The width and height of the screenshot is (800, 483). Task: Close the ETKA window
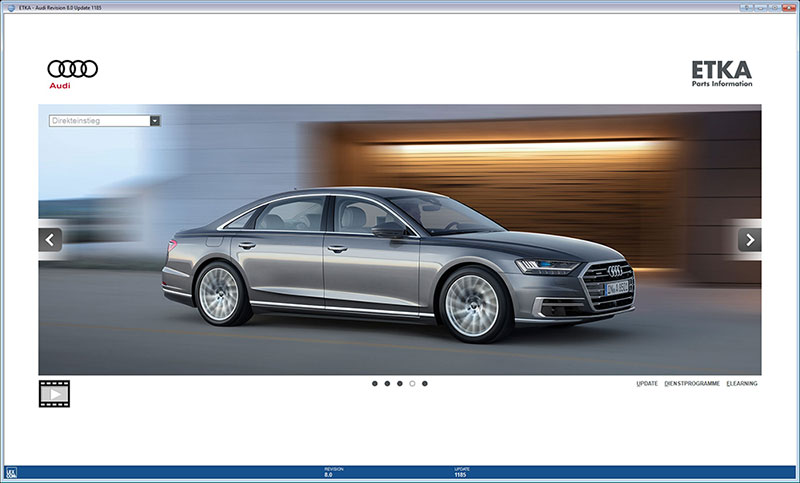(x=789, y=8)
